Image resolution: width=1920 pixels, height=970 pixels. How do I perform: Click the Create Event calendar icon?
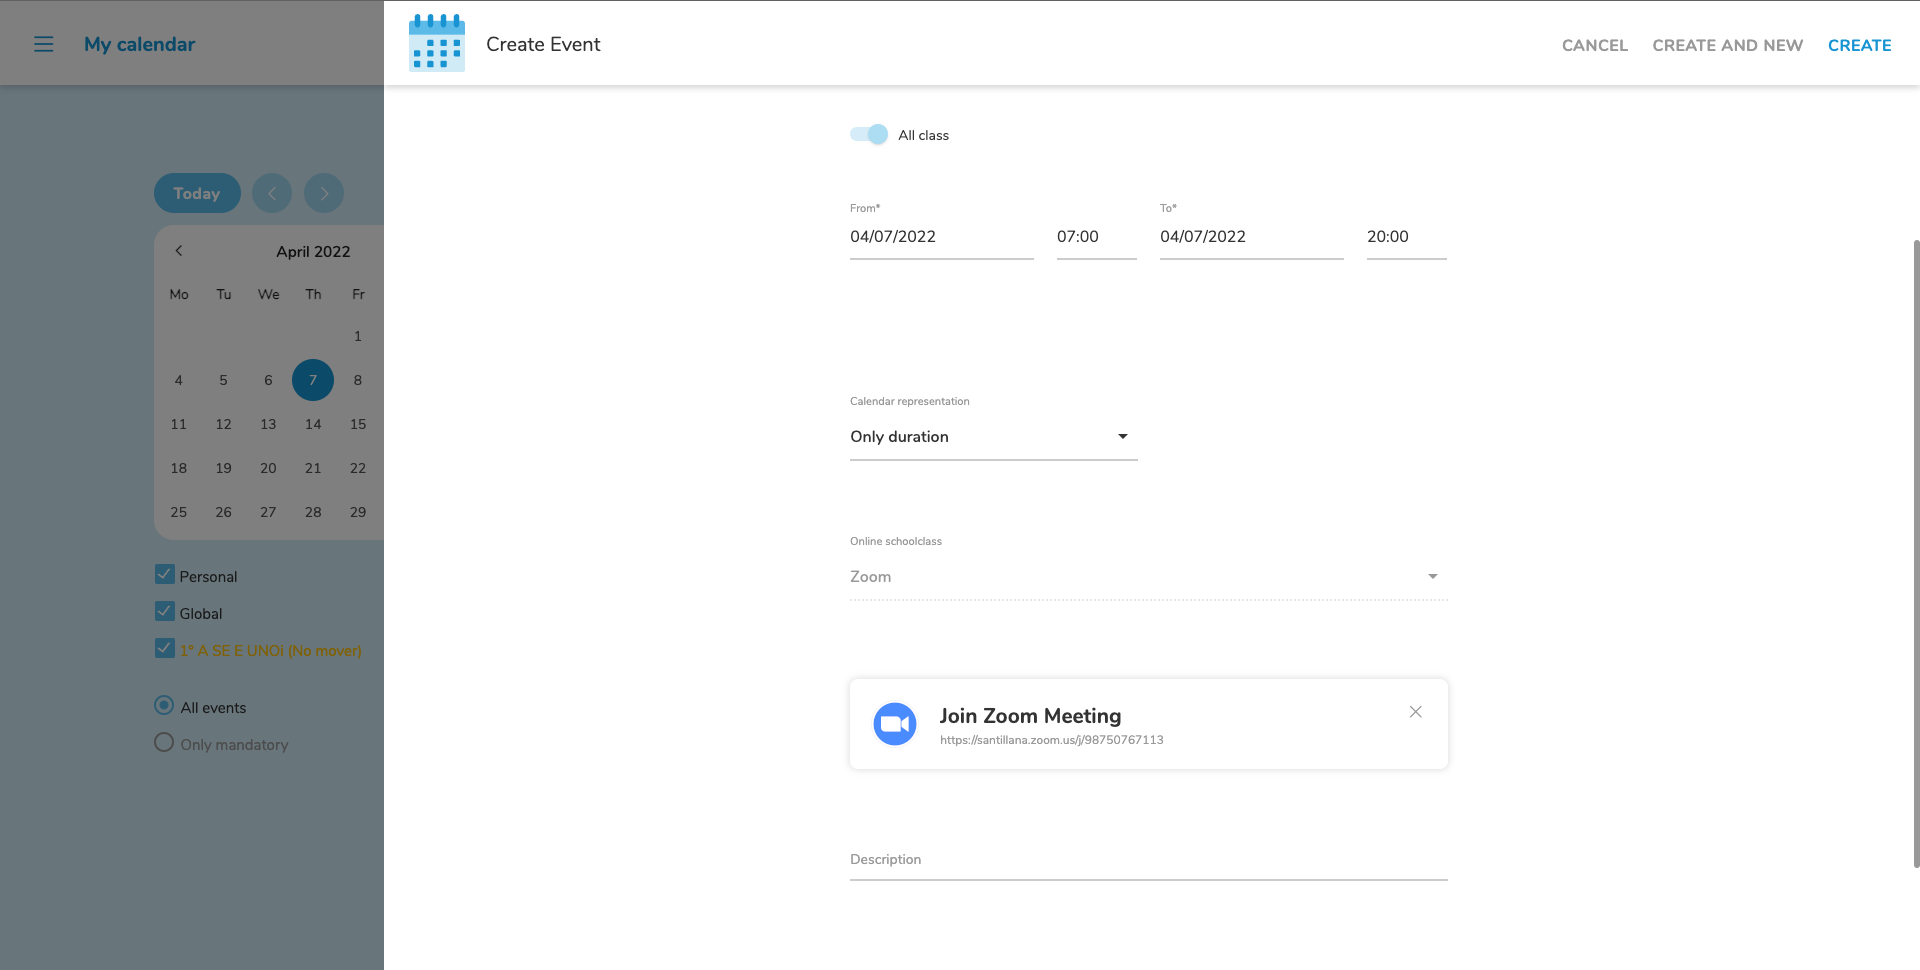pyautogui.click(x=437, y=43)
